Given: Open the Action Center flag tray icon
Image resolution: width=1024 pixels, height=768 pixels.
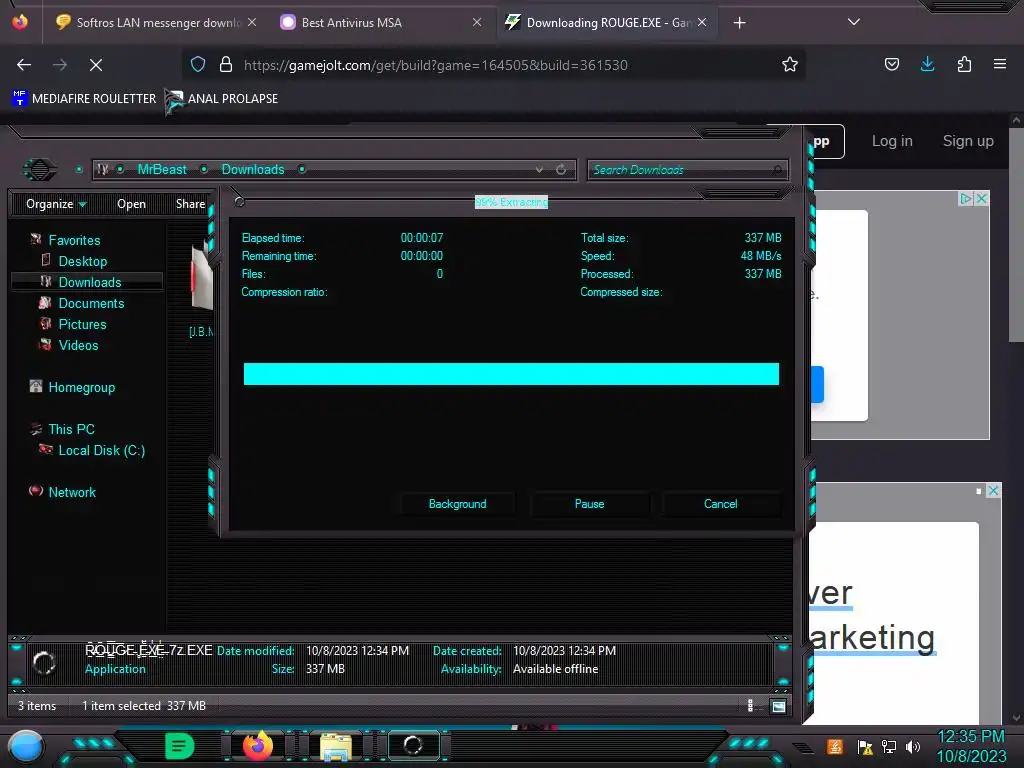Looking at the screenshot, I should click(865, 746).
